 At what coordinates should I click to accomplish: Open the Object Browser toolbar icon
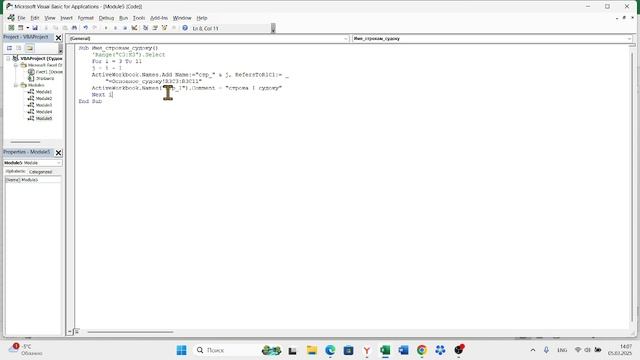point(164,28)
